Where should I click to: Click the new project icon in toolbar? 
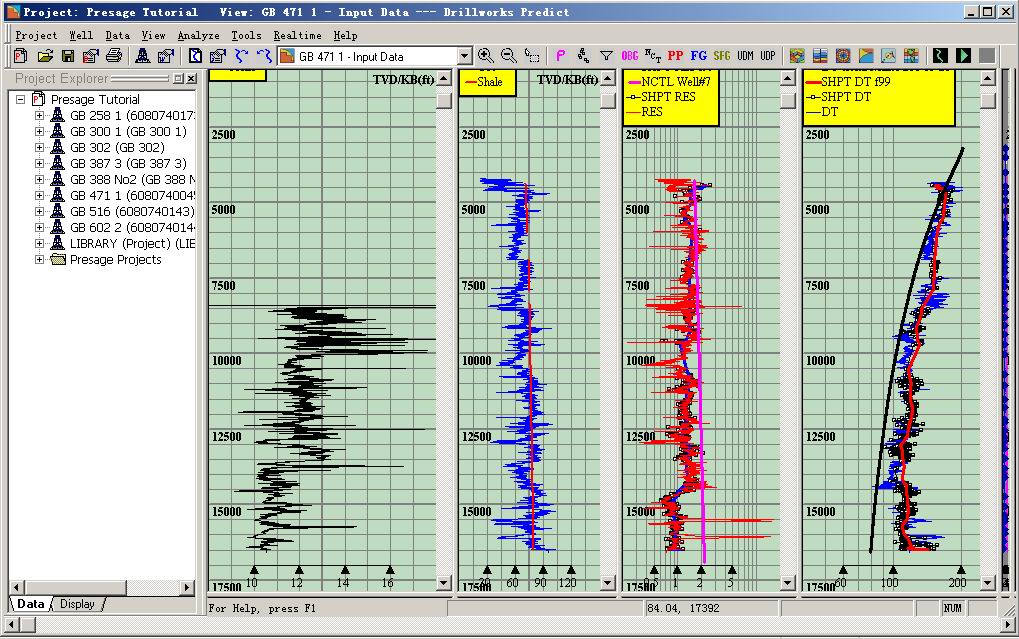[21, 56]
